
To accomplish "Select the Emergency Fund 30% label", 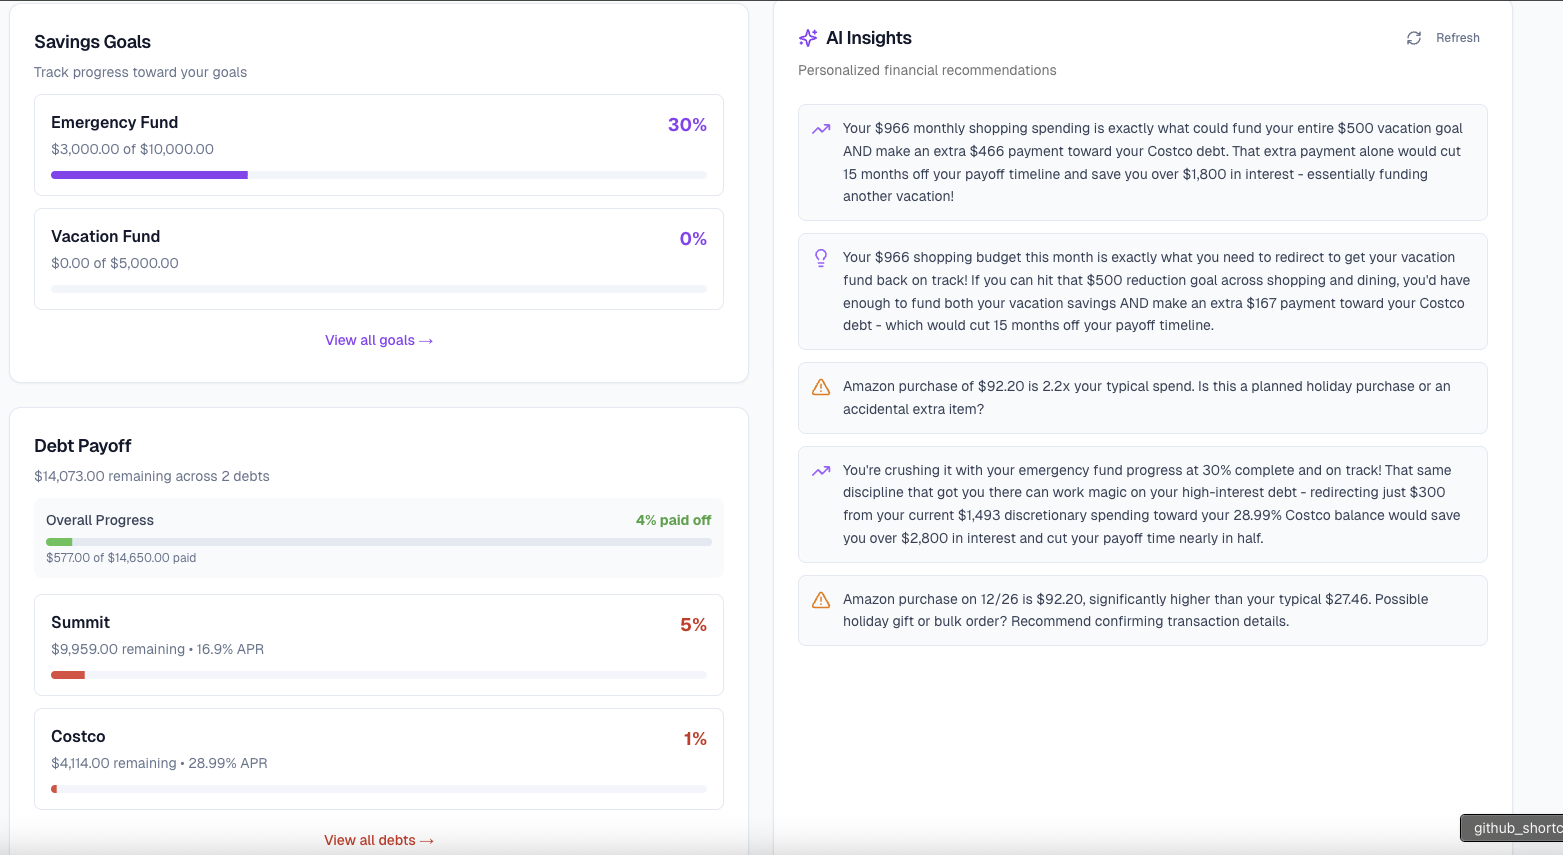I will (x=687, y=124).
